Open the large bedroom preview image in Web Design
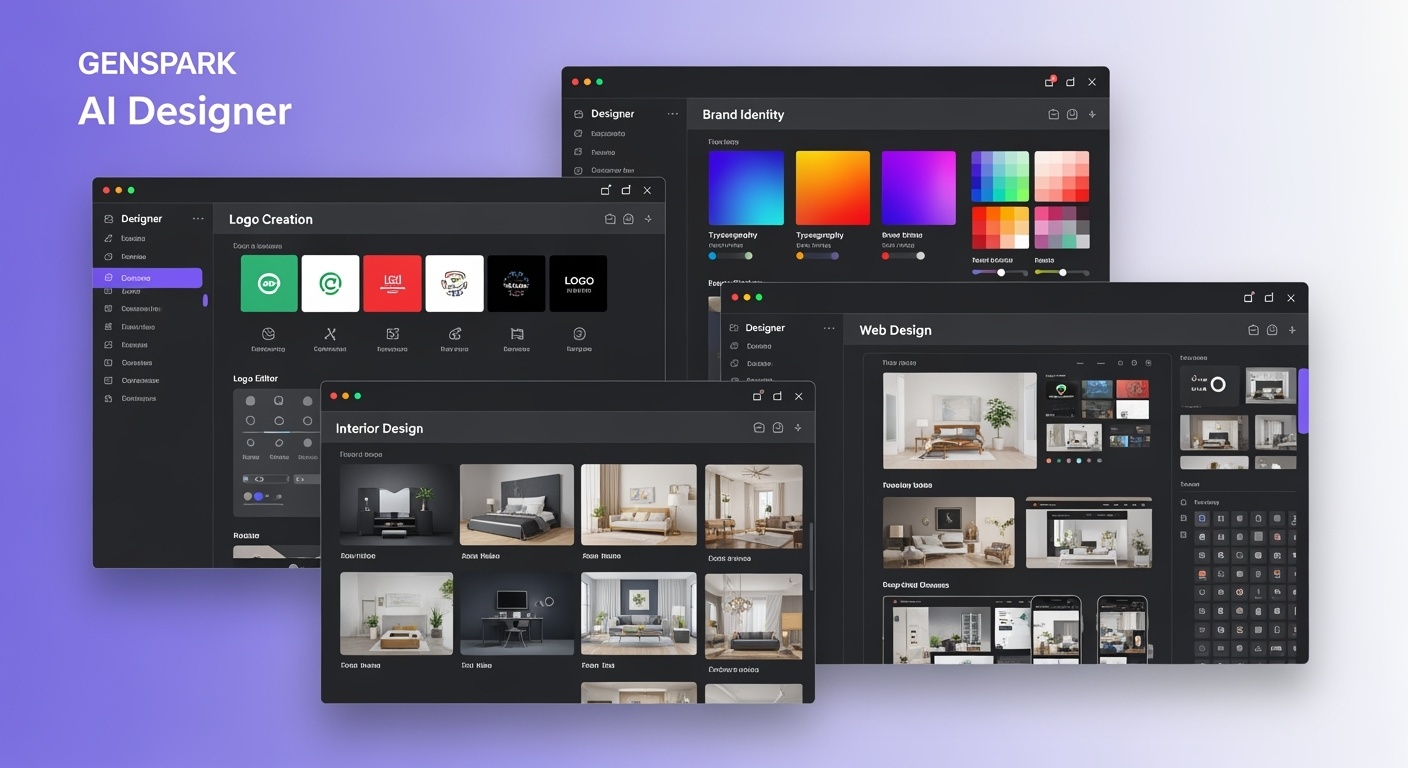Viewport: 1408px width, 768px height. coord(960,421)
